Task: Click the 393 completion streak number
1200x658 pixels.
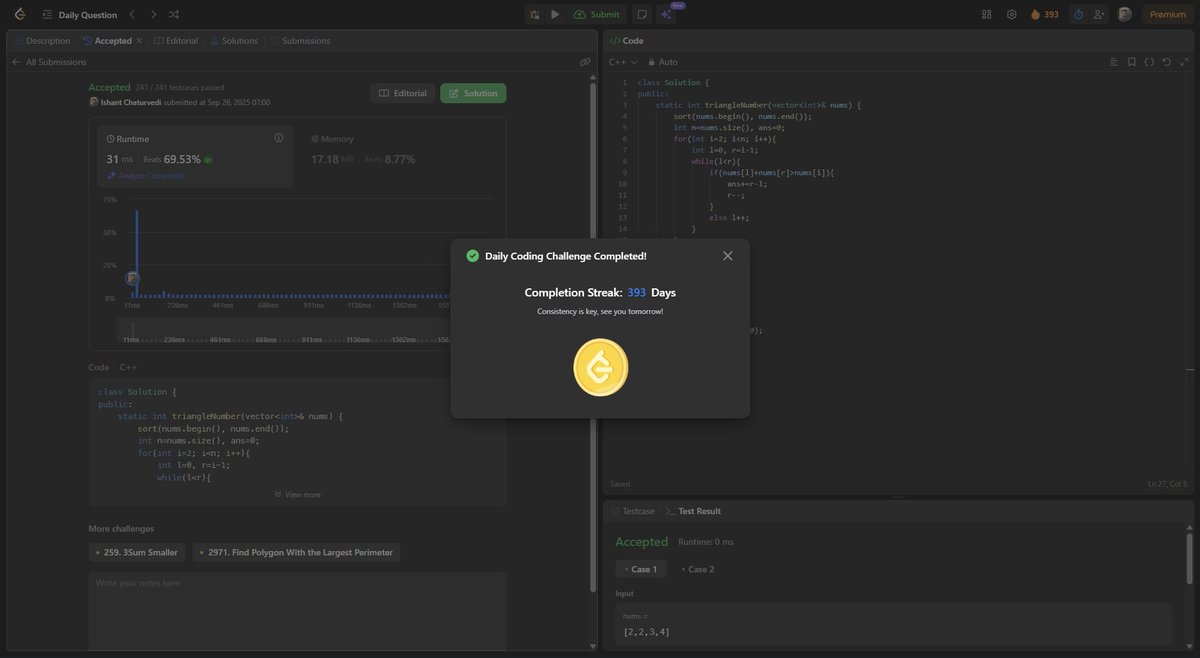Action: [637, 293]
